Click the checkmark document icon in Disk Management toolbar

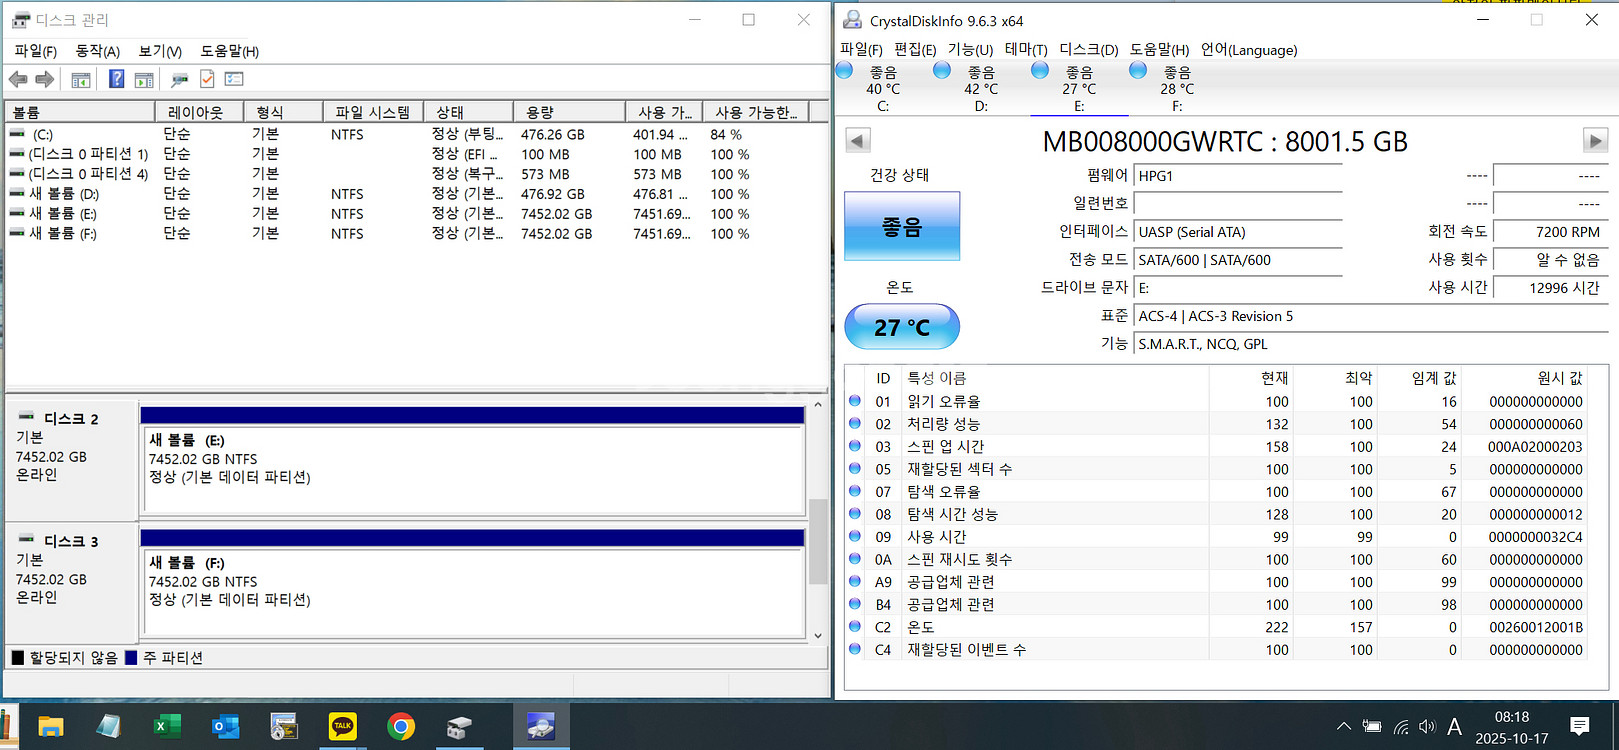pos(207,79)
